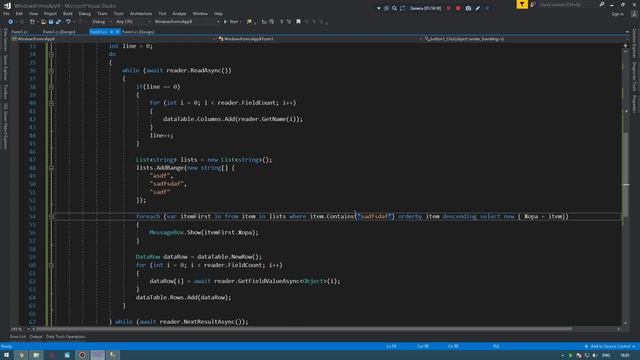Image resolution: width=640 pixels, height=360 pixels.
Task: Click the dataTable.Rows.Add(dataRow) line
Action: coord(183,298)
